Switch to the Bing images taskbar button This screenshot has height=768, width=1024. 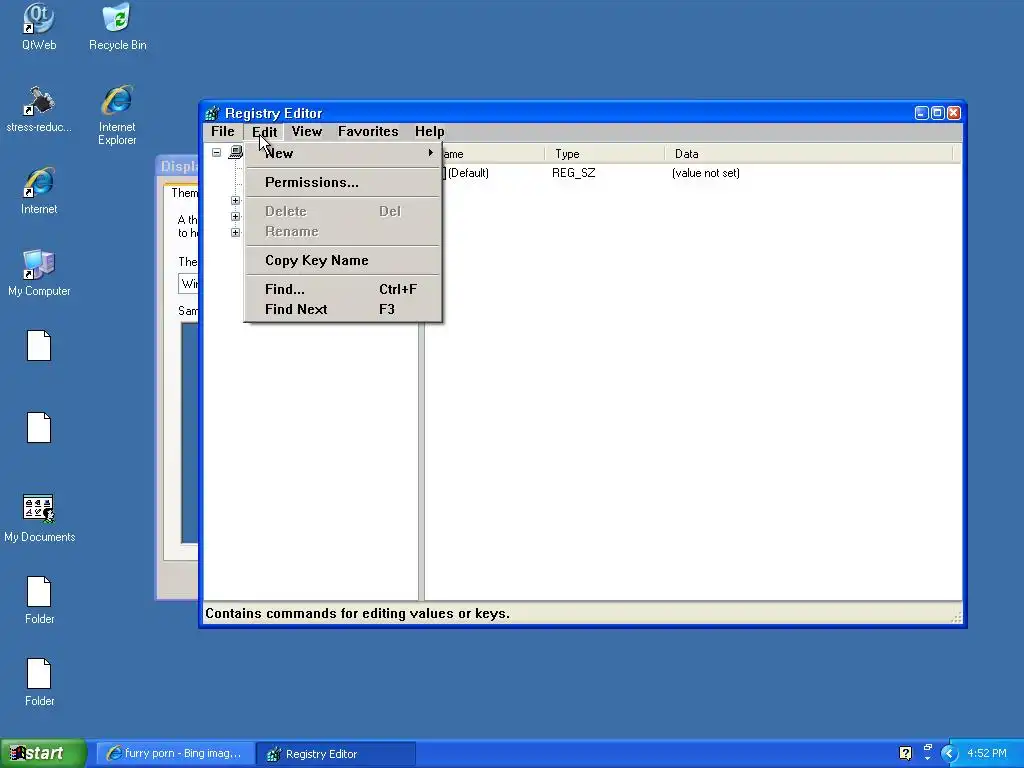(x=174, y=754)
